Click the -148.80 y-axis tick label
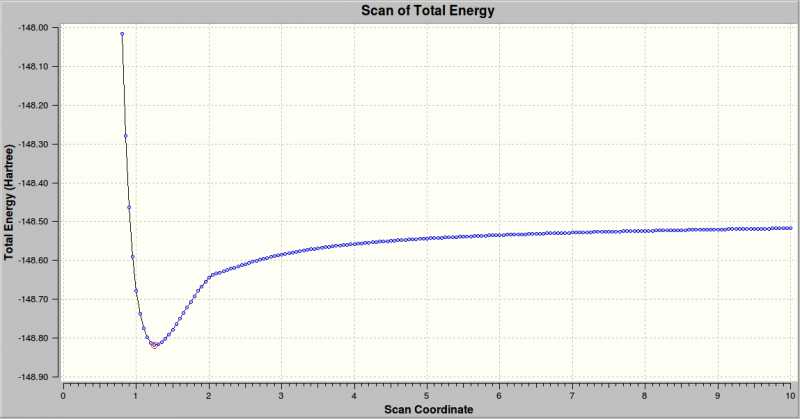 [33, 338]
